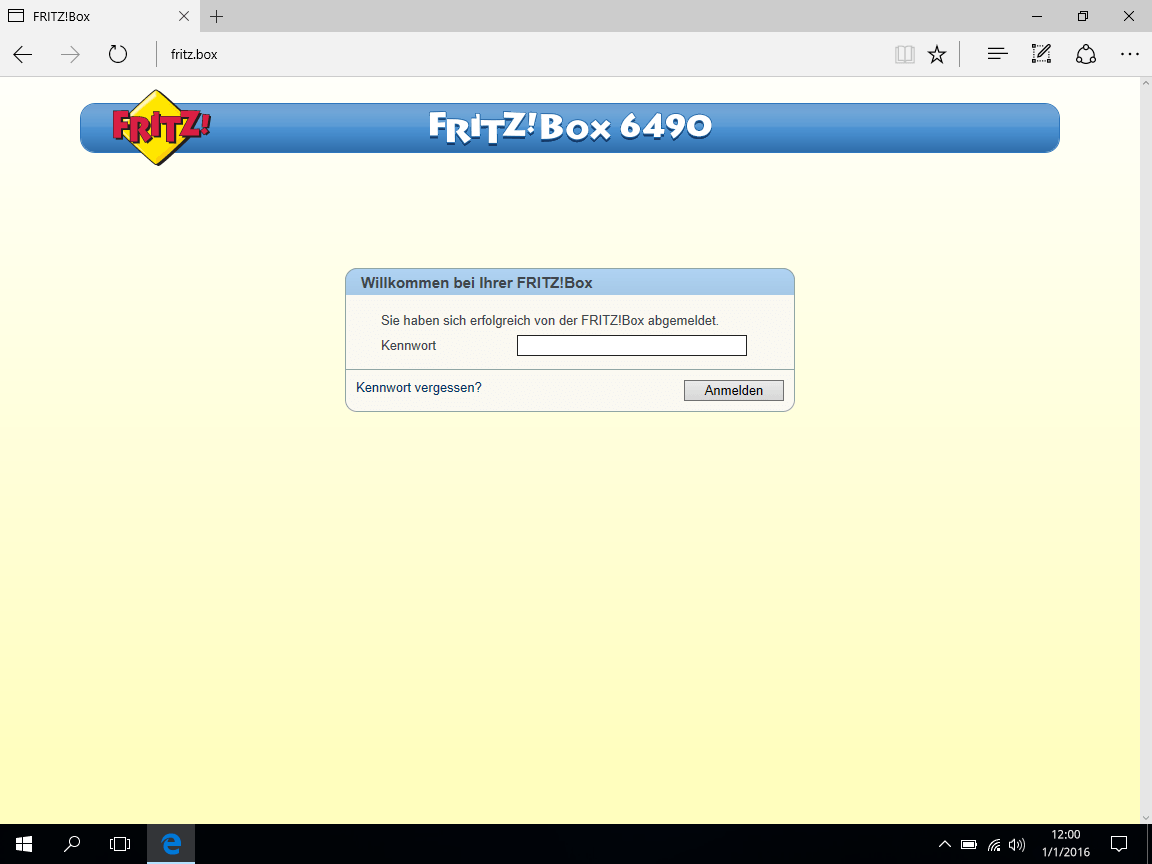Image resolution: width=1152 pixels, height=864 pixels.
Task: Open the More actions ellipsis menu
Action: [1130, 54]
